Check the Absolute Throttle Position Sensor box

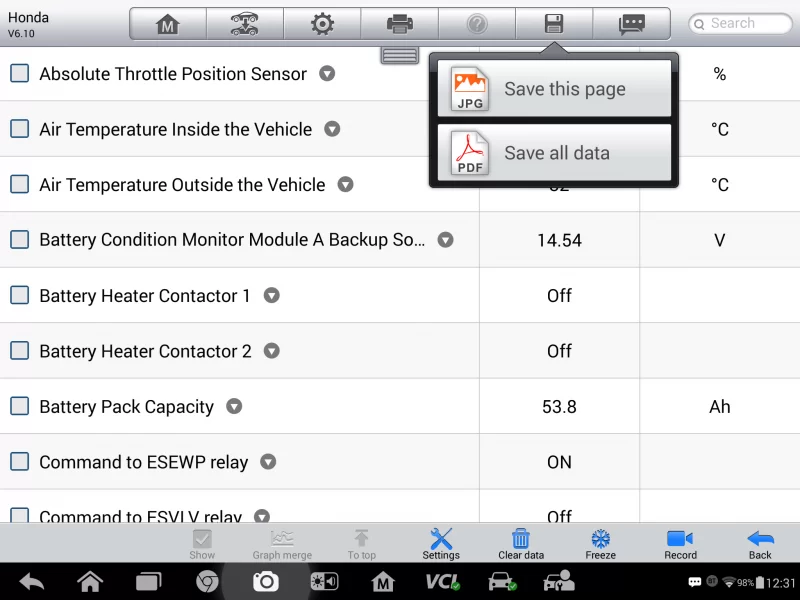click(x=19, y=73)
